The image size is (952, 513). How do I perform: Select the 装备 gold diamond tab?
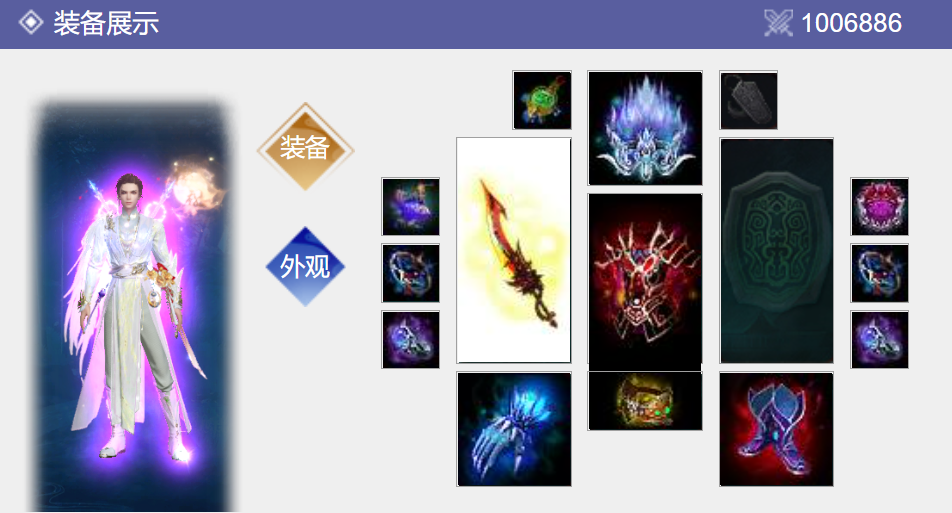pos(305,148)
